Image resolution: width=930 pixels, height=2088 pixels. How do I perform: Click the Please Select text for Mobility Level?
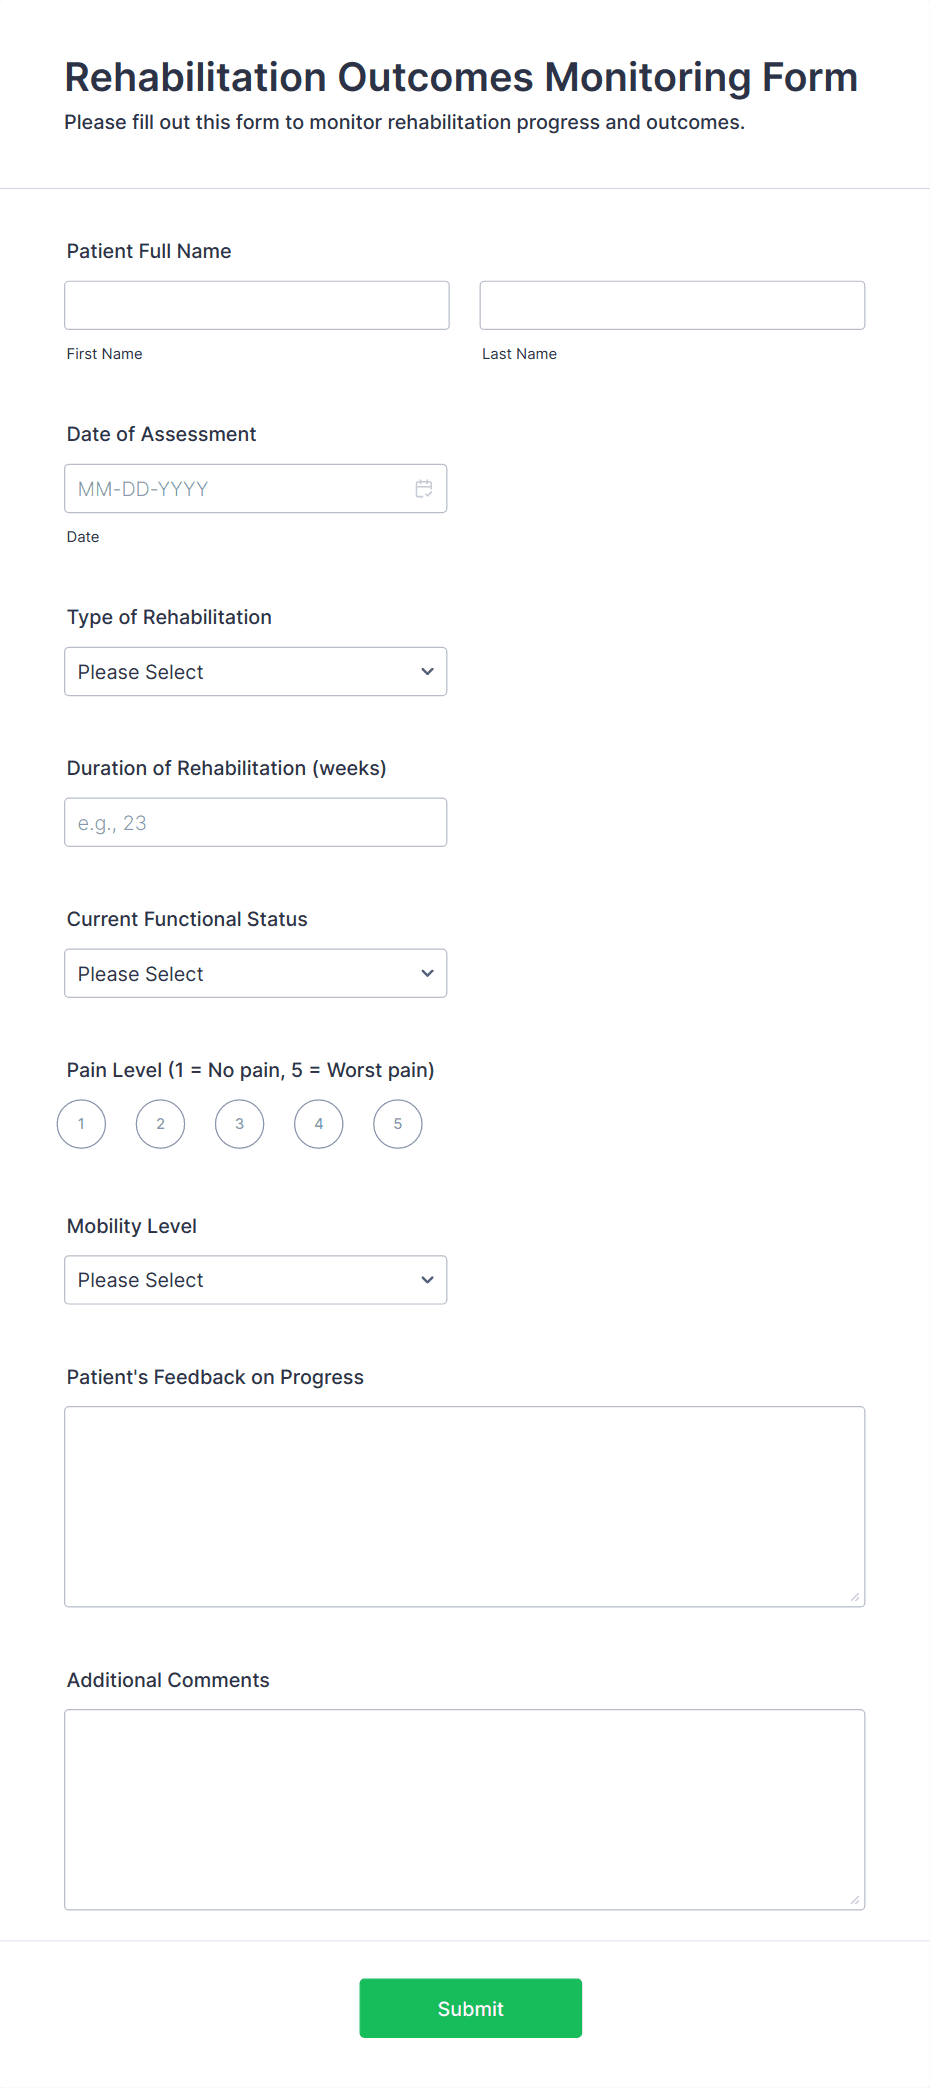pos(140,1279)
